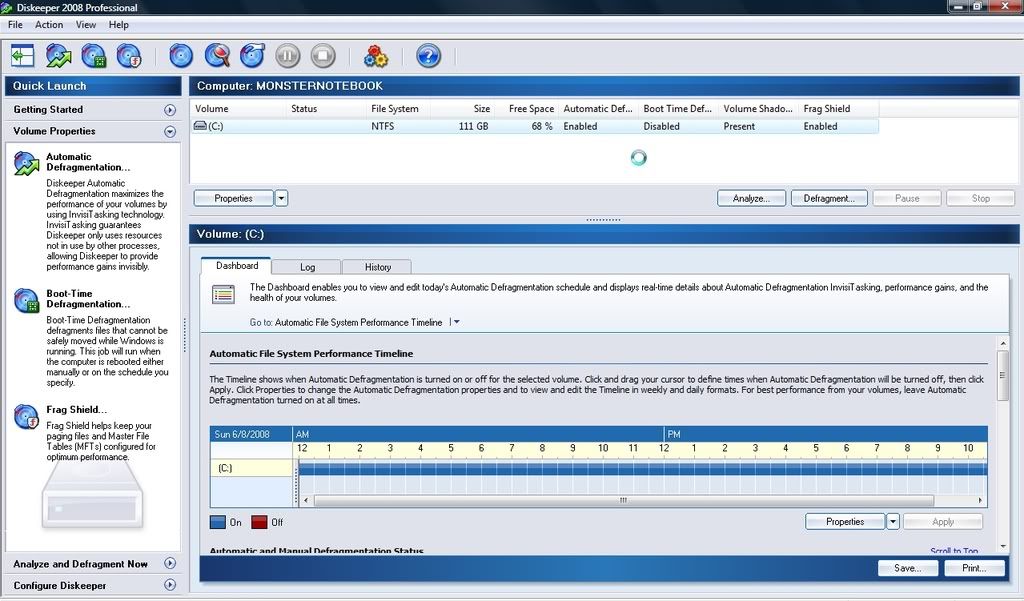Click dashboard vertical scrollbar thumb
The image size is (1024, 601).
(x=1002, y=376)
